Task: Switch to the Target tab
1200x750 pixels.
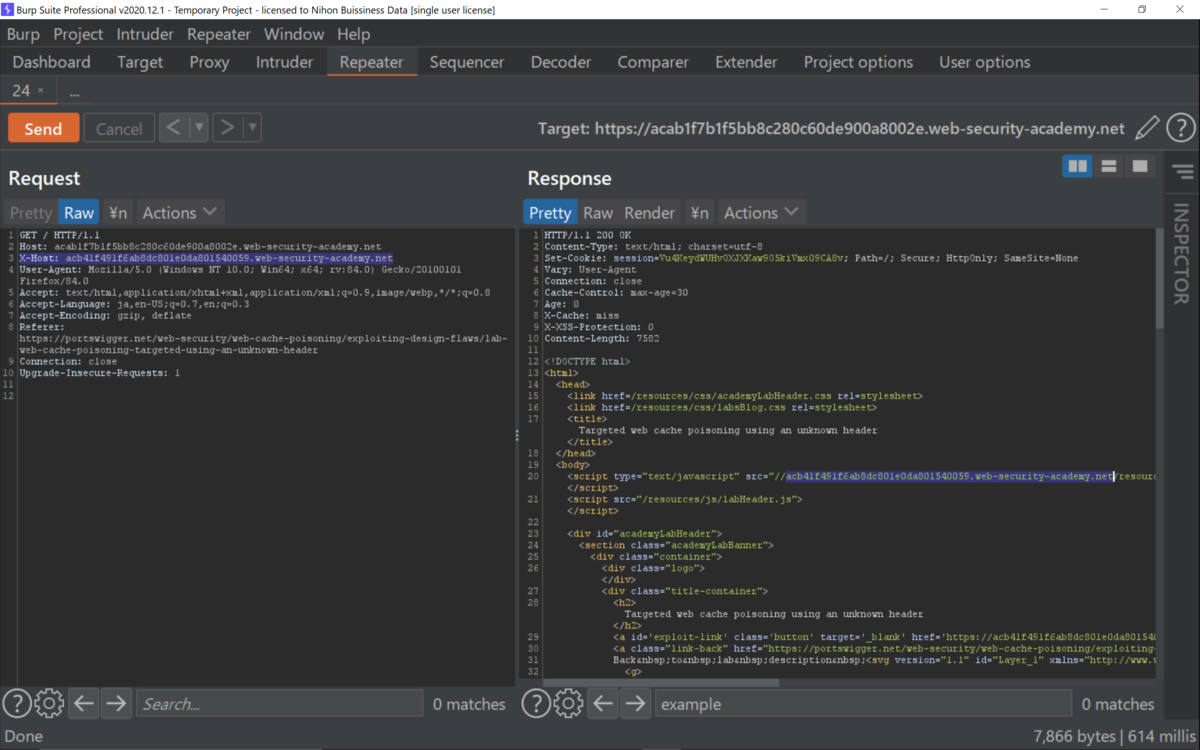Action: 140,62
